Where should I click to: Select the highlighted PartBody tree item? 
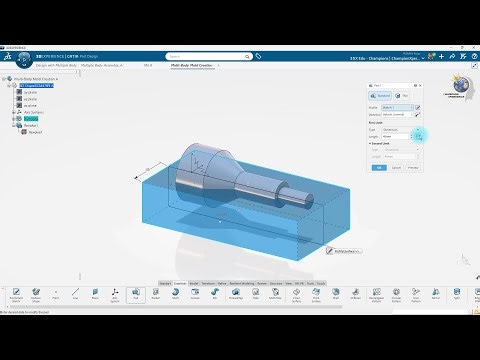tap(31, 119)
